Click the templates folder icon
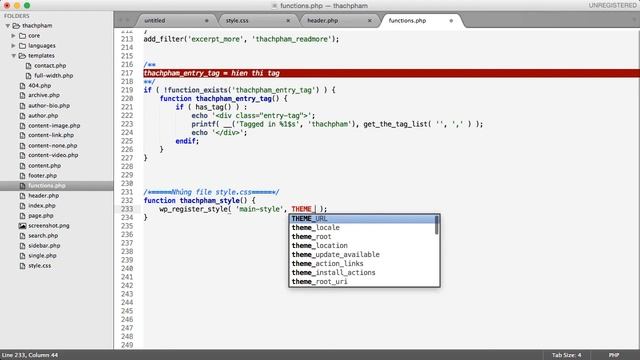The image size is (640, 360). pos(22,56)
